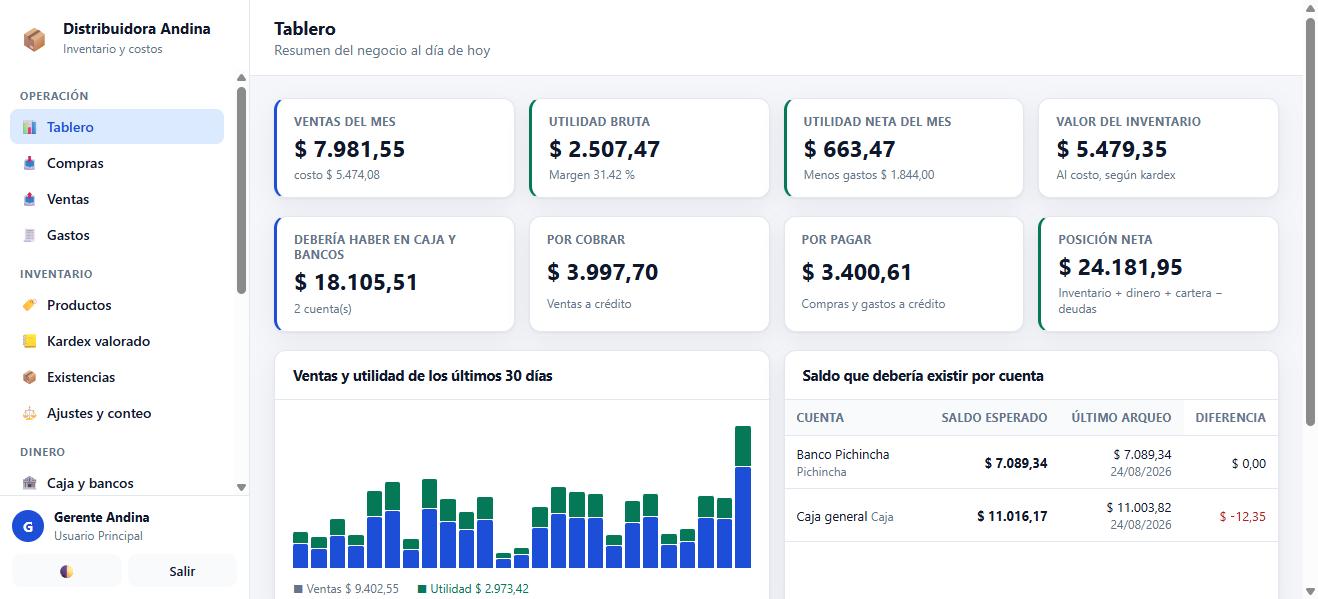Click the Último arqueo column header
1318x599 pixels.
point(1121,418)
